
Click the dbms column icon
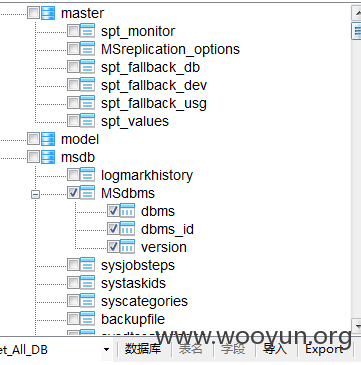[127, 211]
